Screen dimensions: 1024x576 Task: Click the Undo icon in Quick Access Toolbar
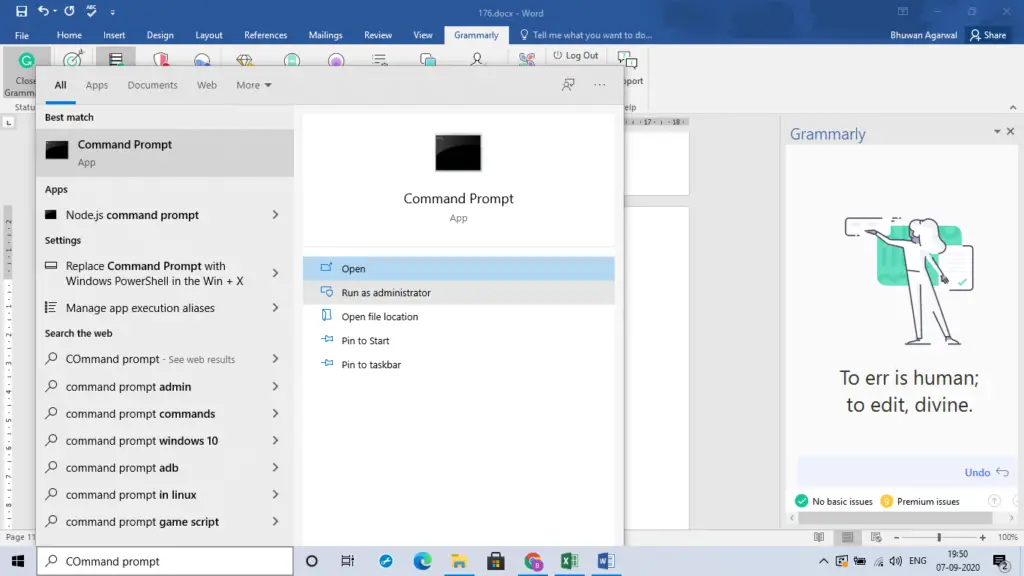[x=43, y=11]
